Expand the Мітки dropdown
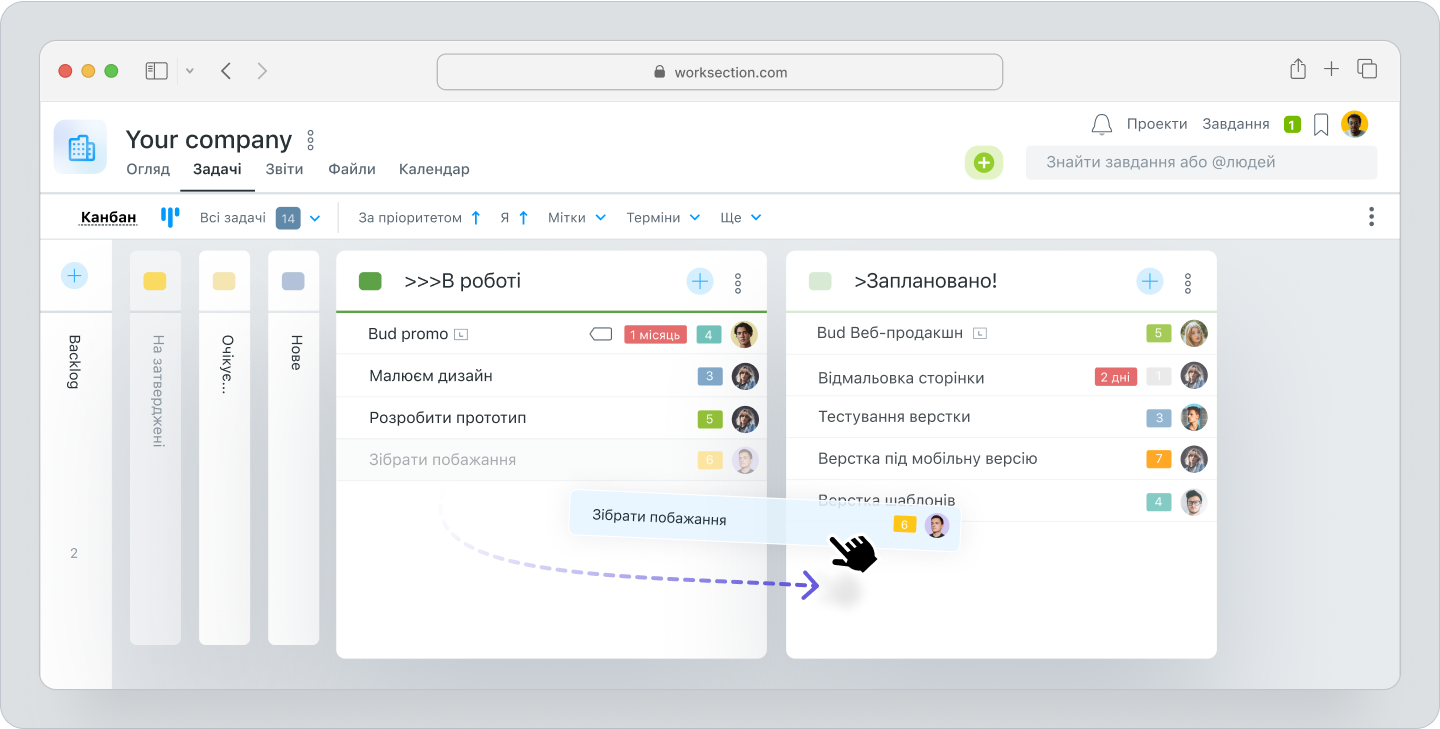Viewport: 1440px width, 729px height. 577,217
